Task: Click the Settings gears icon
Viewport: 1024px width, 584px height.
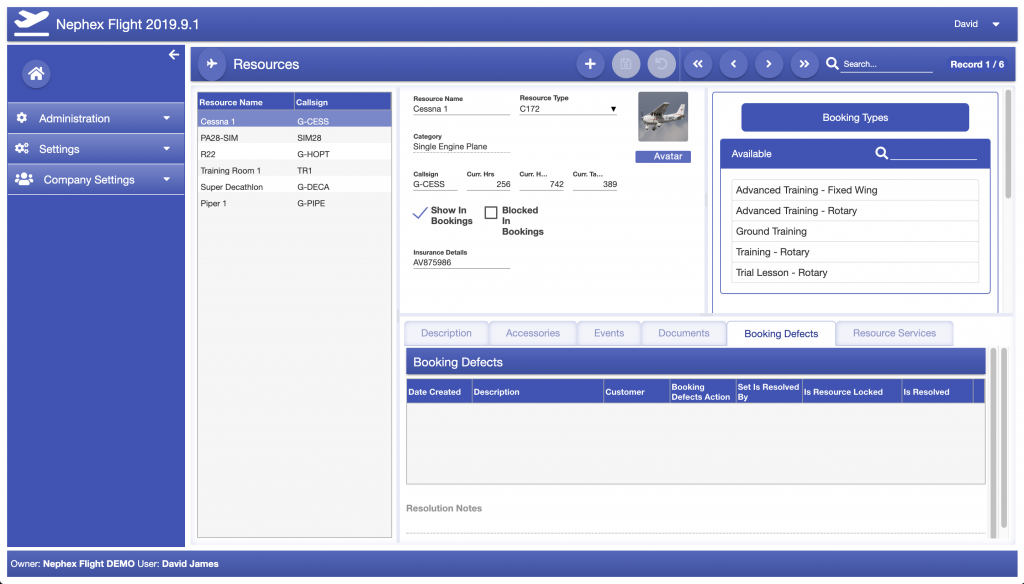Action: (x=22, y=148)
